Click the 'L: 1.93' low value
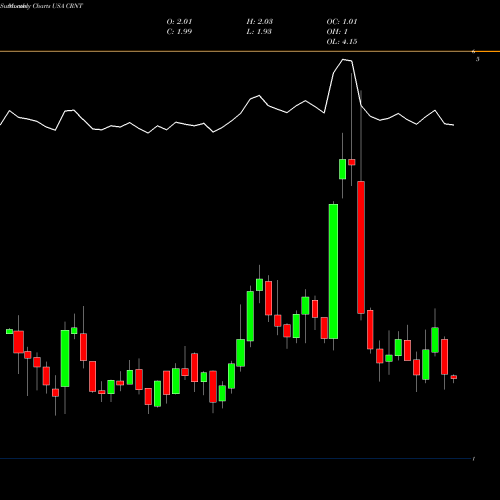Image resolution: width=500 pixels, height=500 pixels. point(259,31)
